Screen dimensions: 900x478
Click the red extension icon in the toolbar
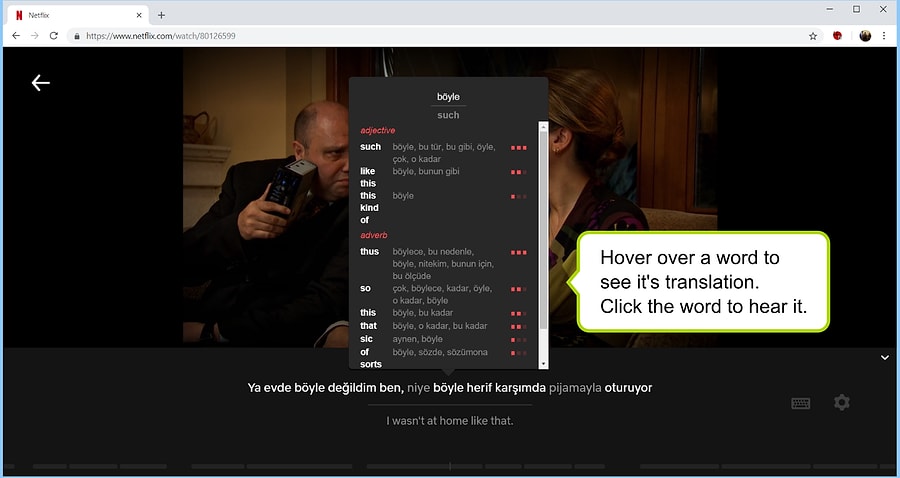(x=838, y=36)
